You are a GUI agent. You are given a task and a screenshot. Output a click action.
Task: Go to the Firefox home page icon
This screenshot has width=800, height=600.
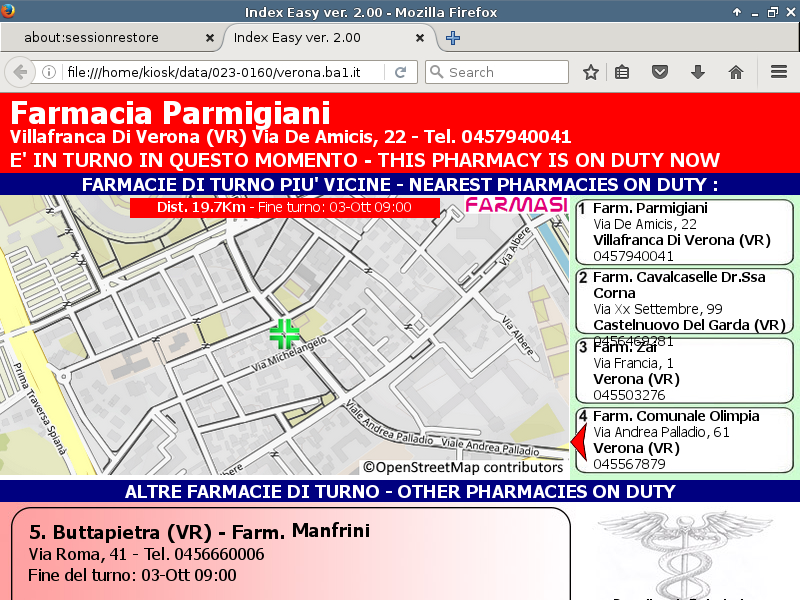[x=736, y=72]
